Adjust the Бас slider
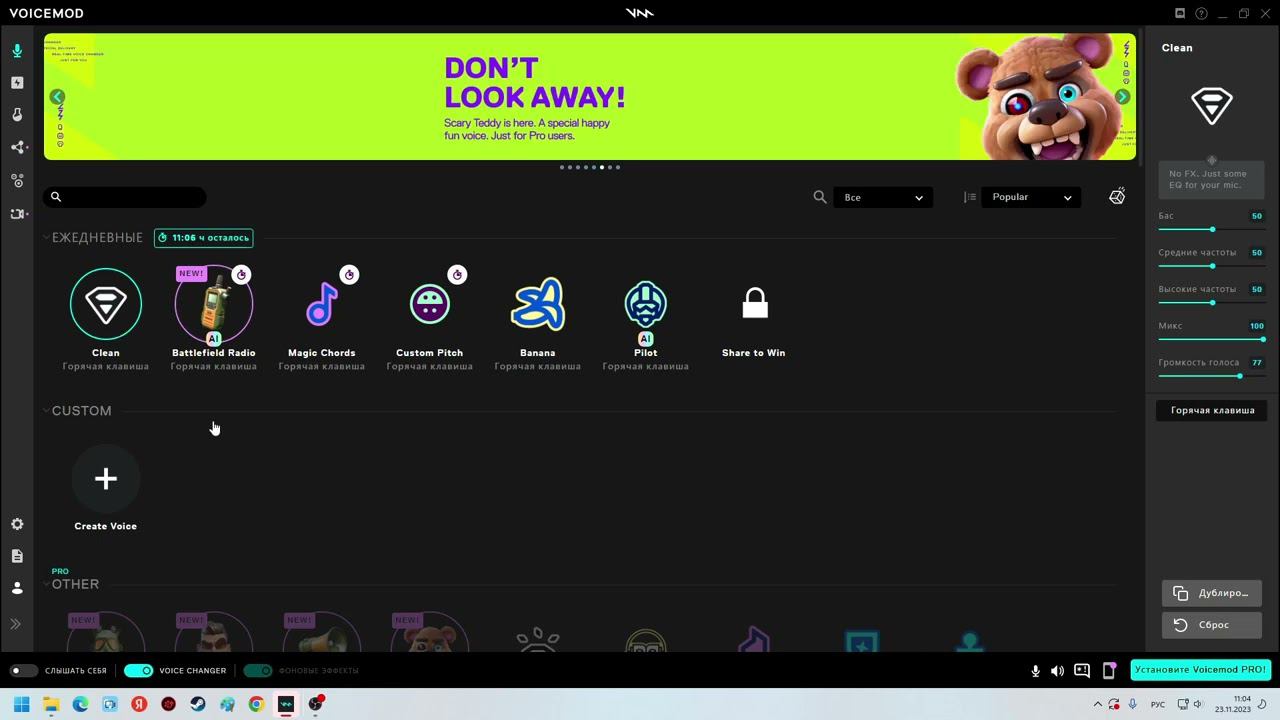This screenshot has width=1280, height=720. [1212, 230]
